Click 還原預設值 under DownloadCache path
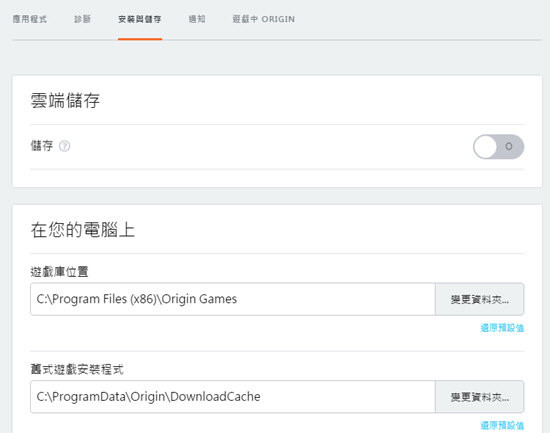This screenshot has width=550, height=433. pos(502,426)
